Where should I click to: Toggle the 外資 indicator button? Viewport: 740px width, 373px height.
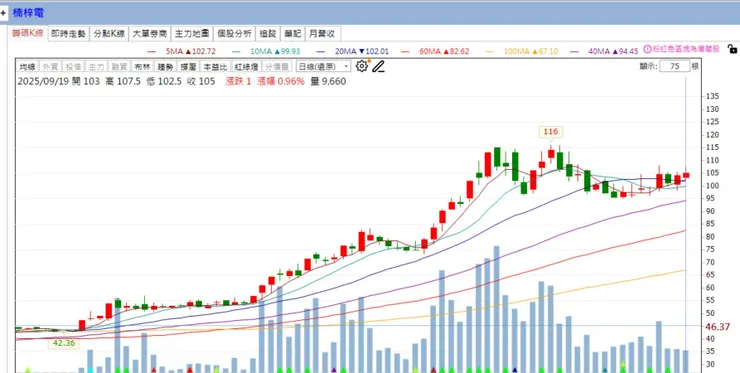point(50,67)
